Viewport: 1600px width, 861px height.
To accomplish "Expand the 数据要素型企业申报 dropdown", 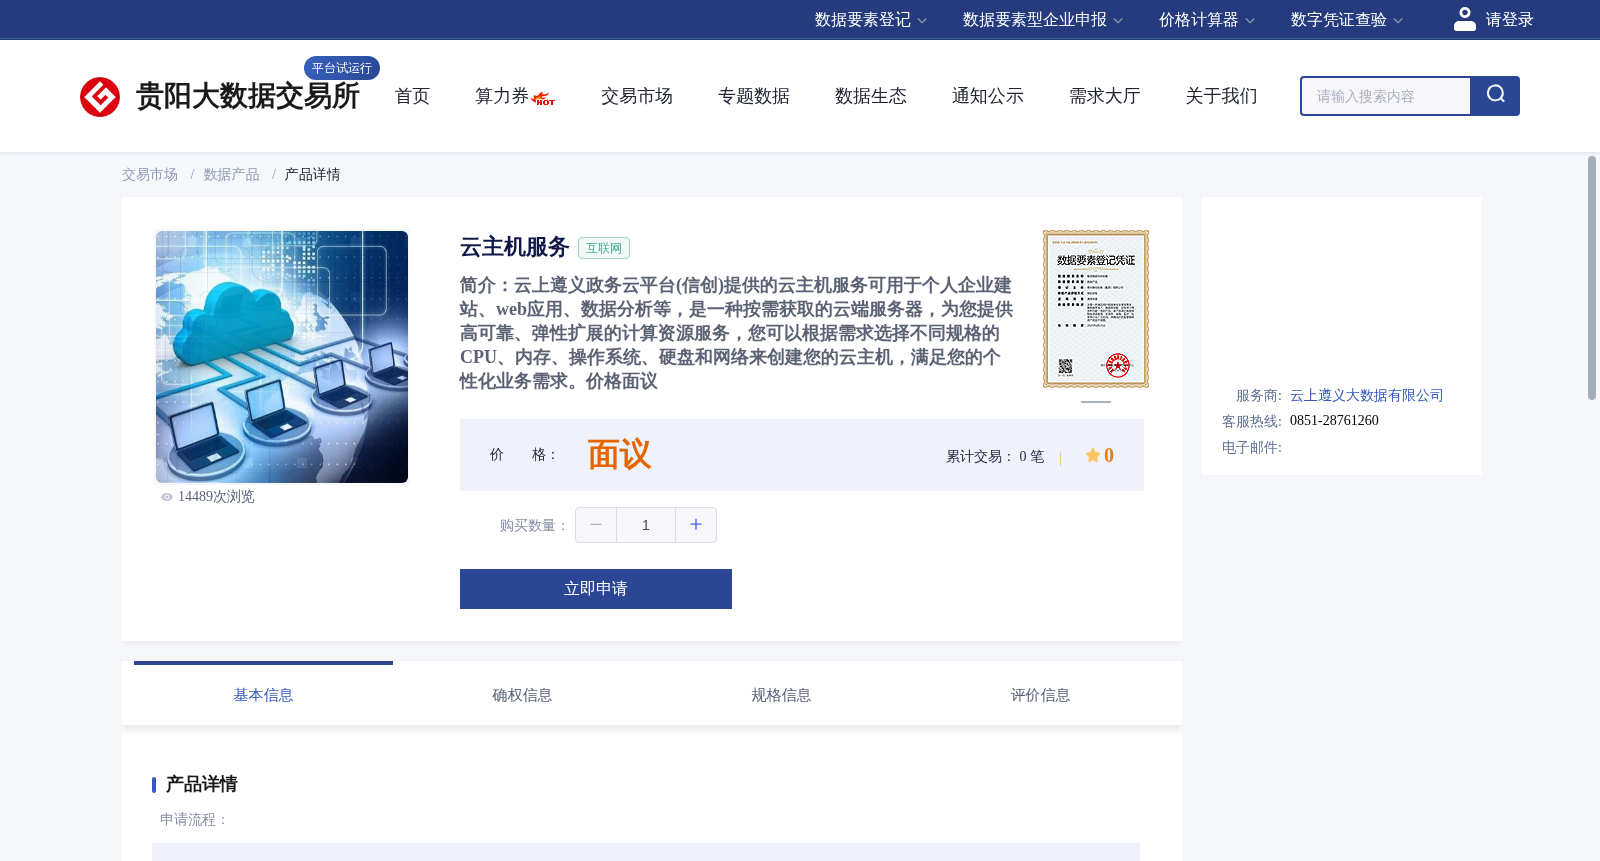I will click(x=1042, y=20).
